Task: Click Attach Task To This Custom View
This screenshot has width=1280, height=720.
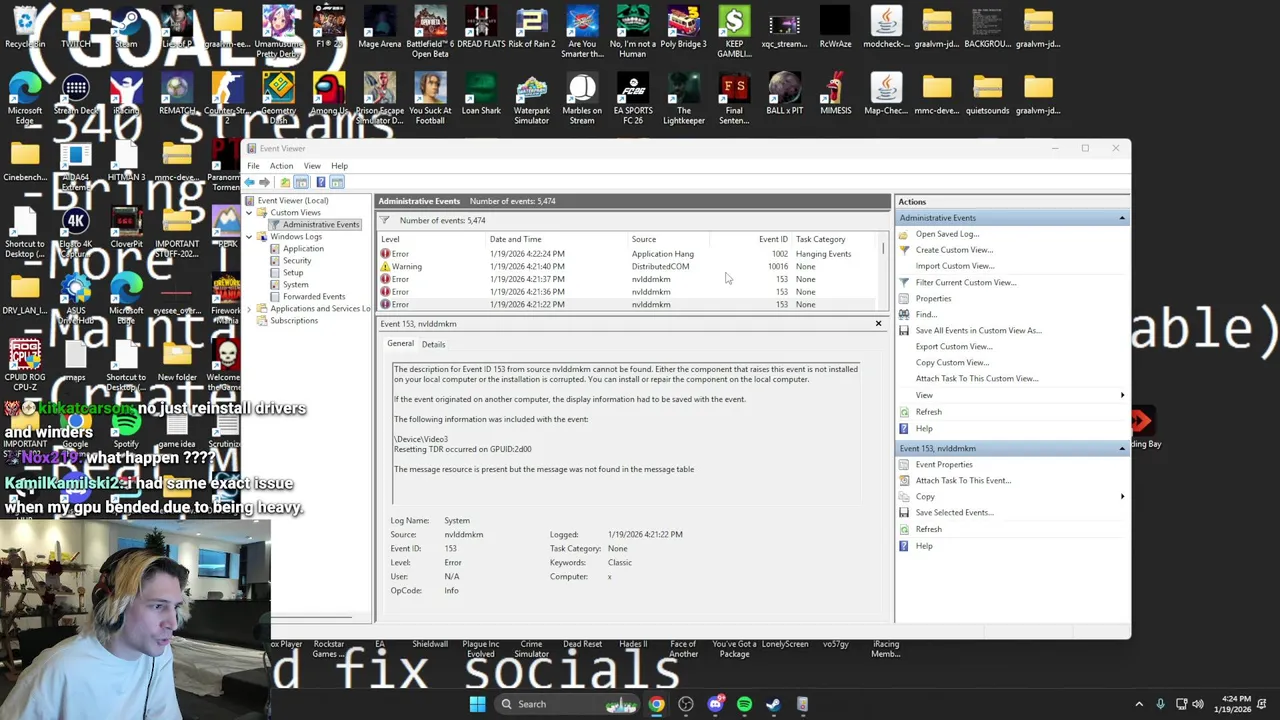Action: click(977, 378)
